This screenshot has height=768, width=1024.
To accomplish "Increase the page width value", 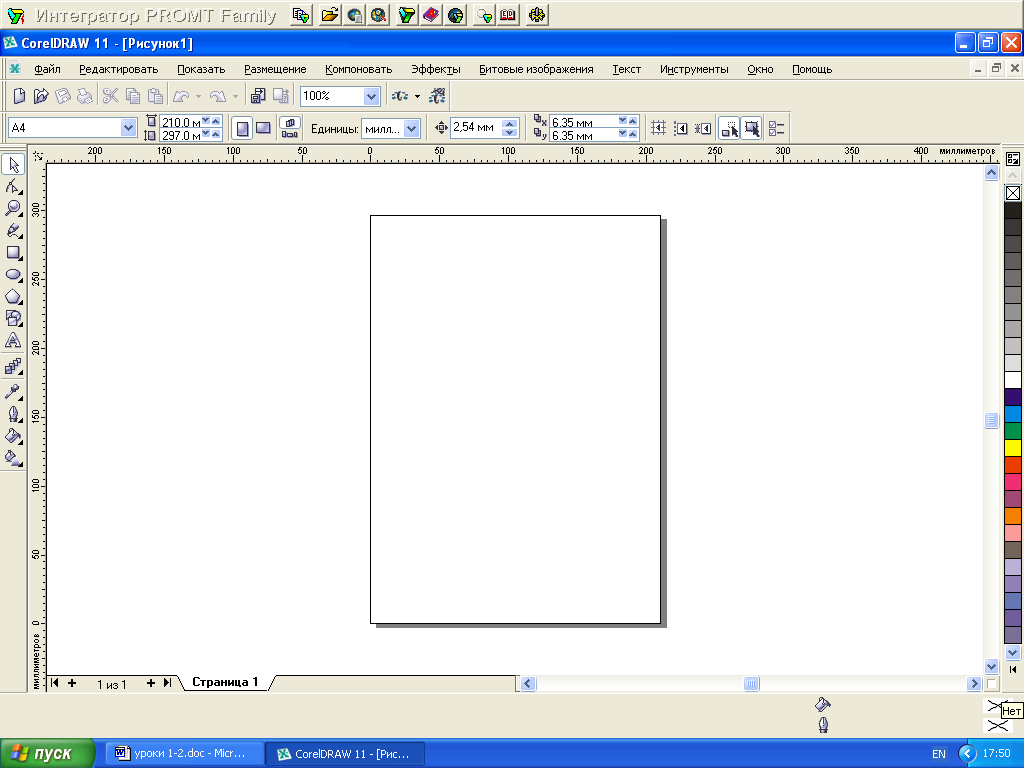I will (216, 120).
